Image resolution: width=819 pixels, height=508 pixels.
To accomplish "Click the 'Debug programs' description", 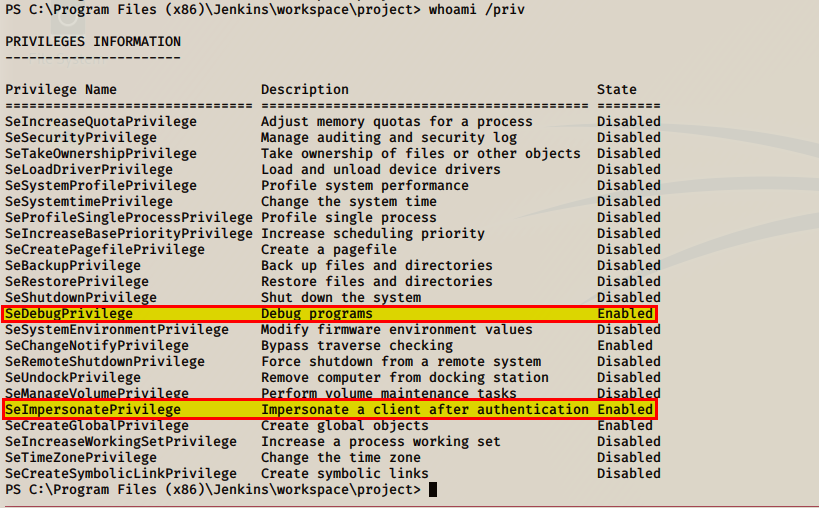I will 317,313.
